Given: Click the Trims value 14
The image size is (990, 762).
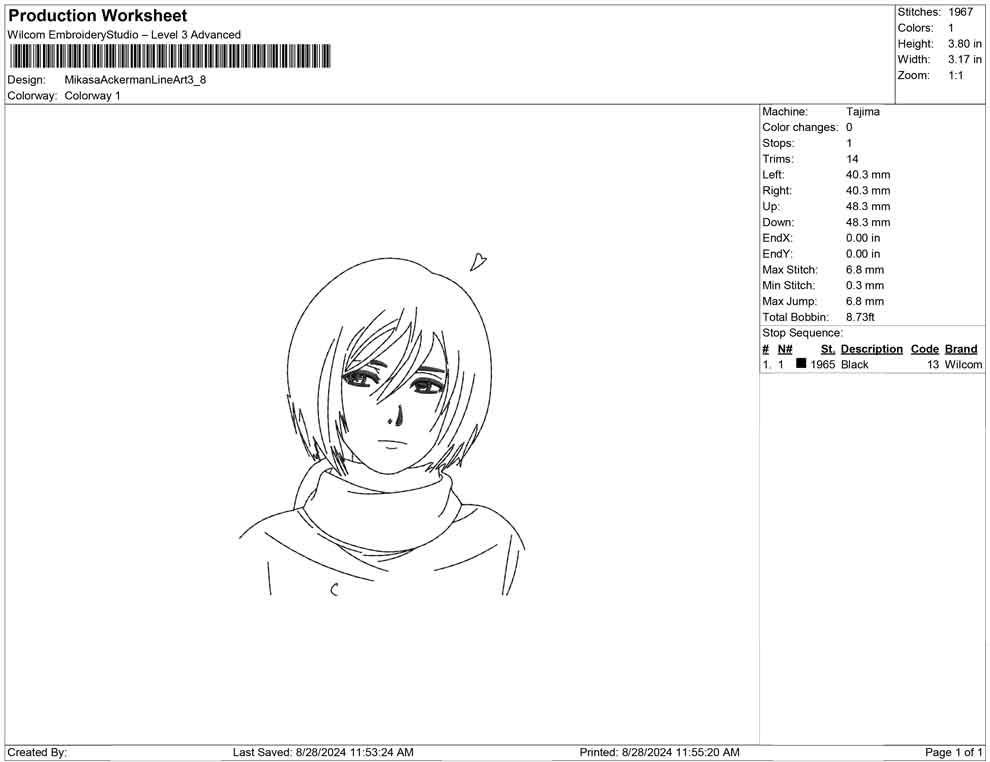Looking at the screenshot, I should pyautogui.click(x=852, y=159).
